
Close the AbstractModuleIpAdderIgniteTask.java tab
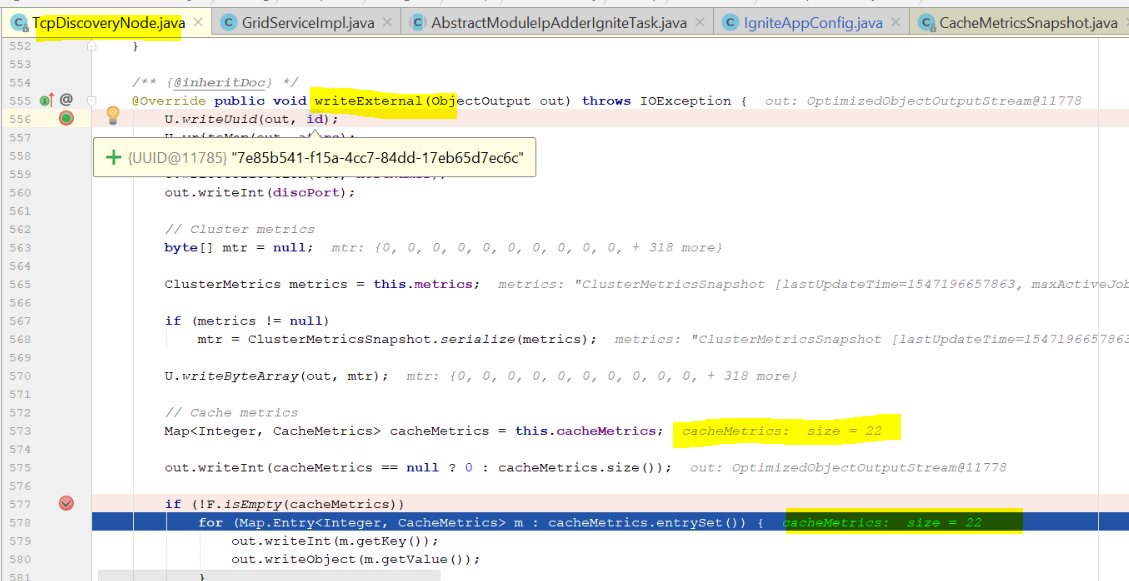pyautogui.click(x=700, y=23)
